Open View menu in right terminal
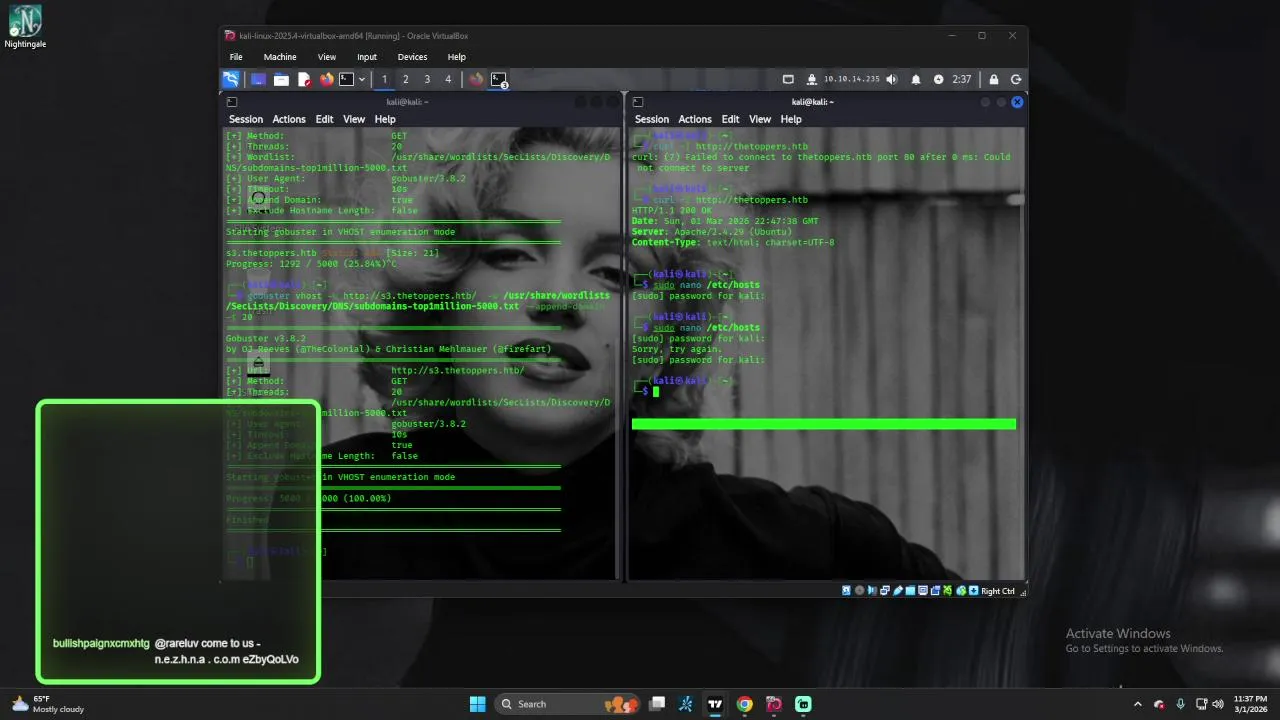Screen dimensions: 1280x720 pyautogui.click(x=760, y=119)
